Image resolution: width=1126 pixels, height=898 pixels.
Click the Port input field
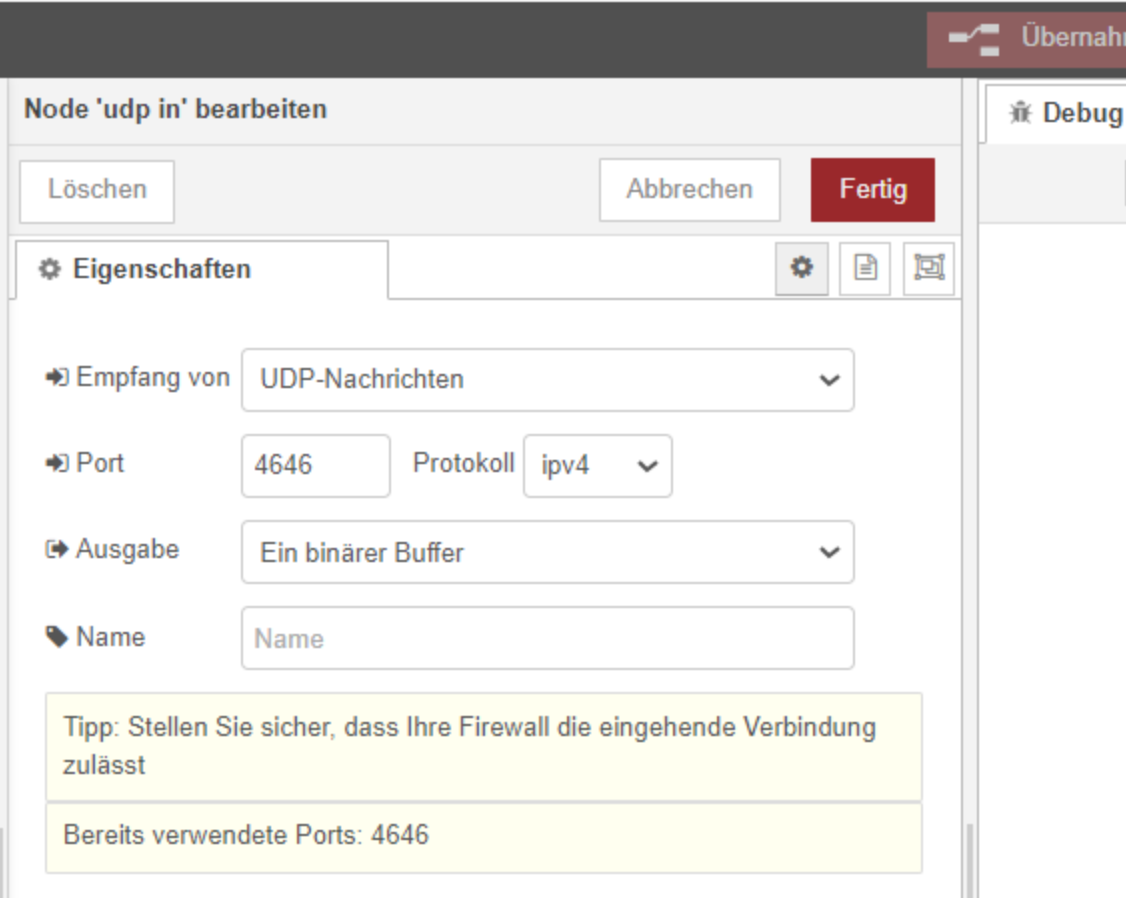pyautogui.click(x=315, y=466)
